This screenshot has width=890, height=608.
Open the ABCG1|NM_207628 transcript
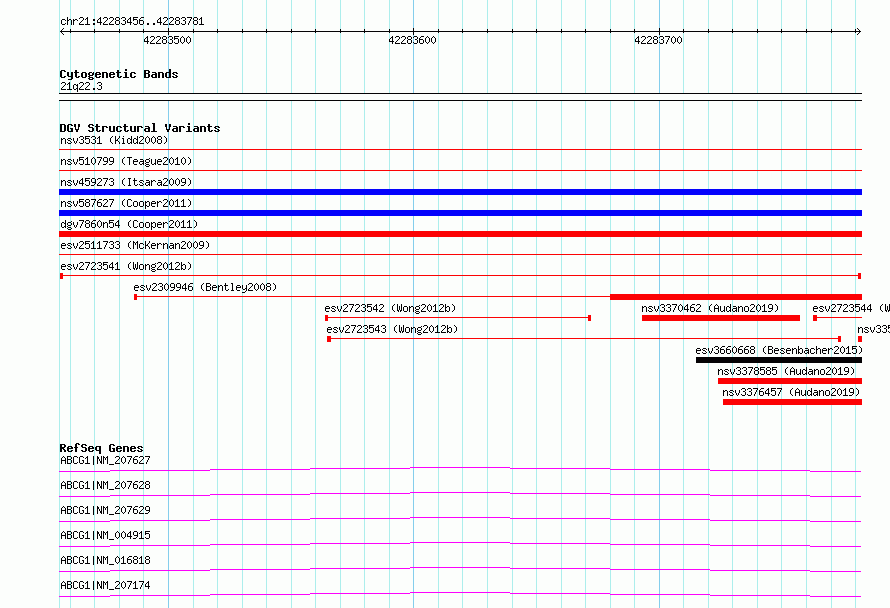coord(105,485)
